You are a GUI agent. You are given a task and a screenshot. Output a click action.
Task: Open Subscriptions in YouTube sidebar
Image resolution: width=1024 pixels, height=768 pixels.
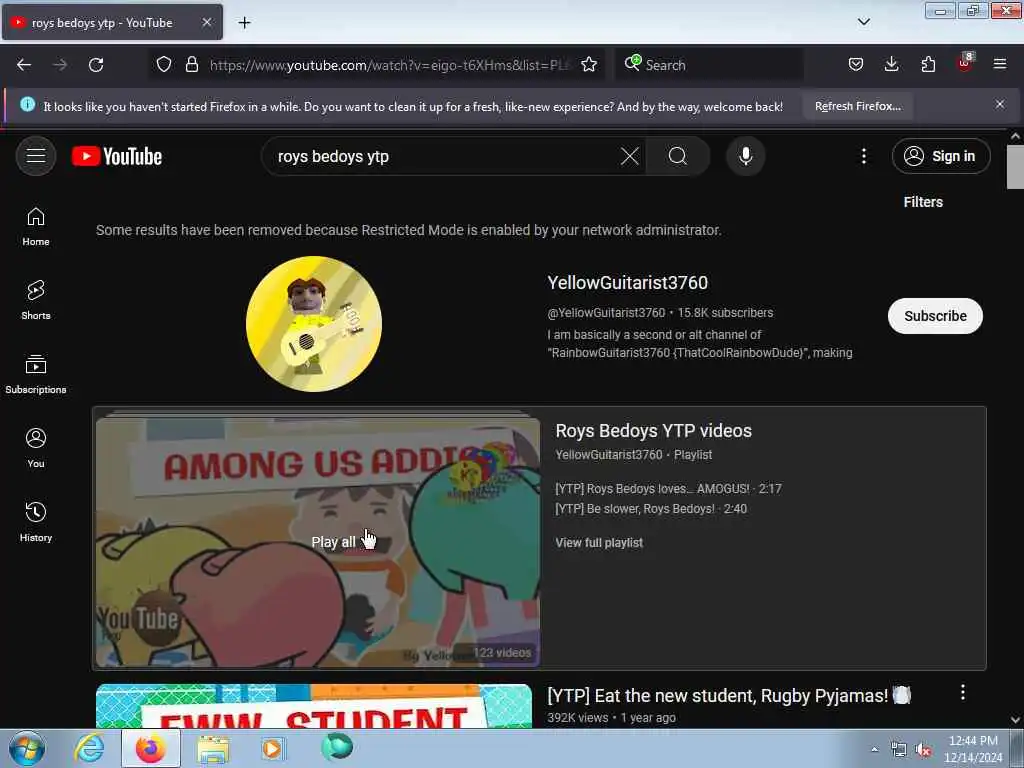point(36,374)
